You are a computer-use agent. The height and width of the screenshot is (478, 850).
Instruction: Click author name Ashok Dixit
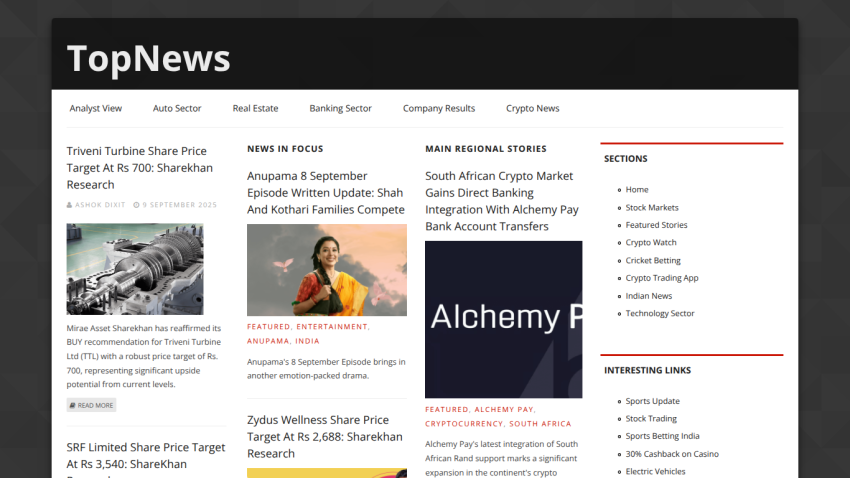point(100,205)
